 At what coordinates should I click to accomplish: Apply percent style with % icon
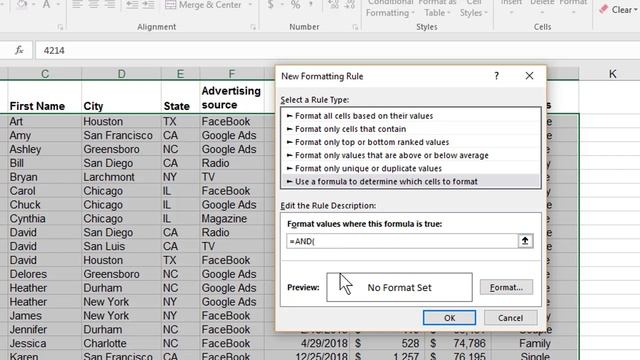point(296,4)
